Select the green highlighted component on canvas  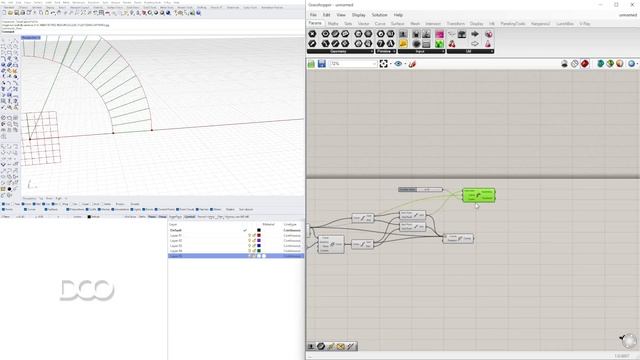(479, 195)
